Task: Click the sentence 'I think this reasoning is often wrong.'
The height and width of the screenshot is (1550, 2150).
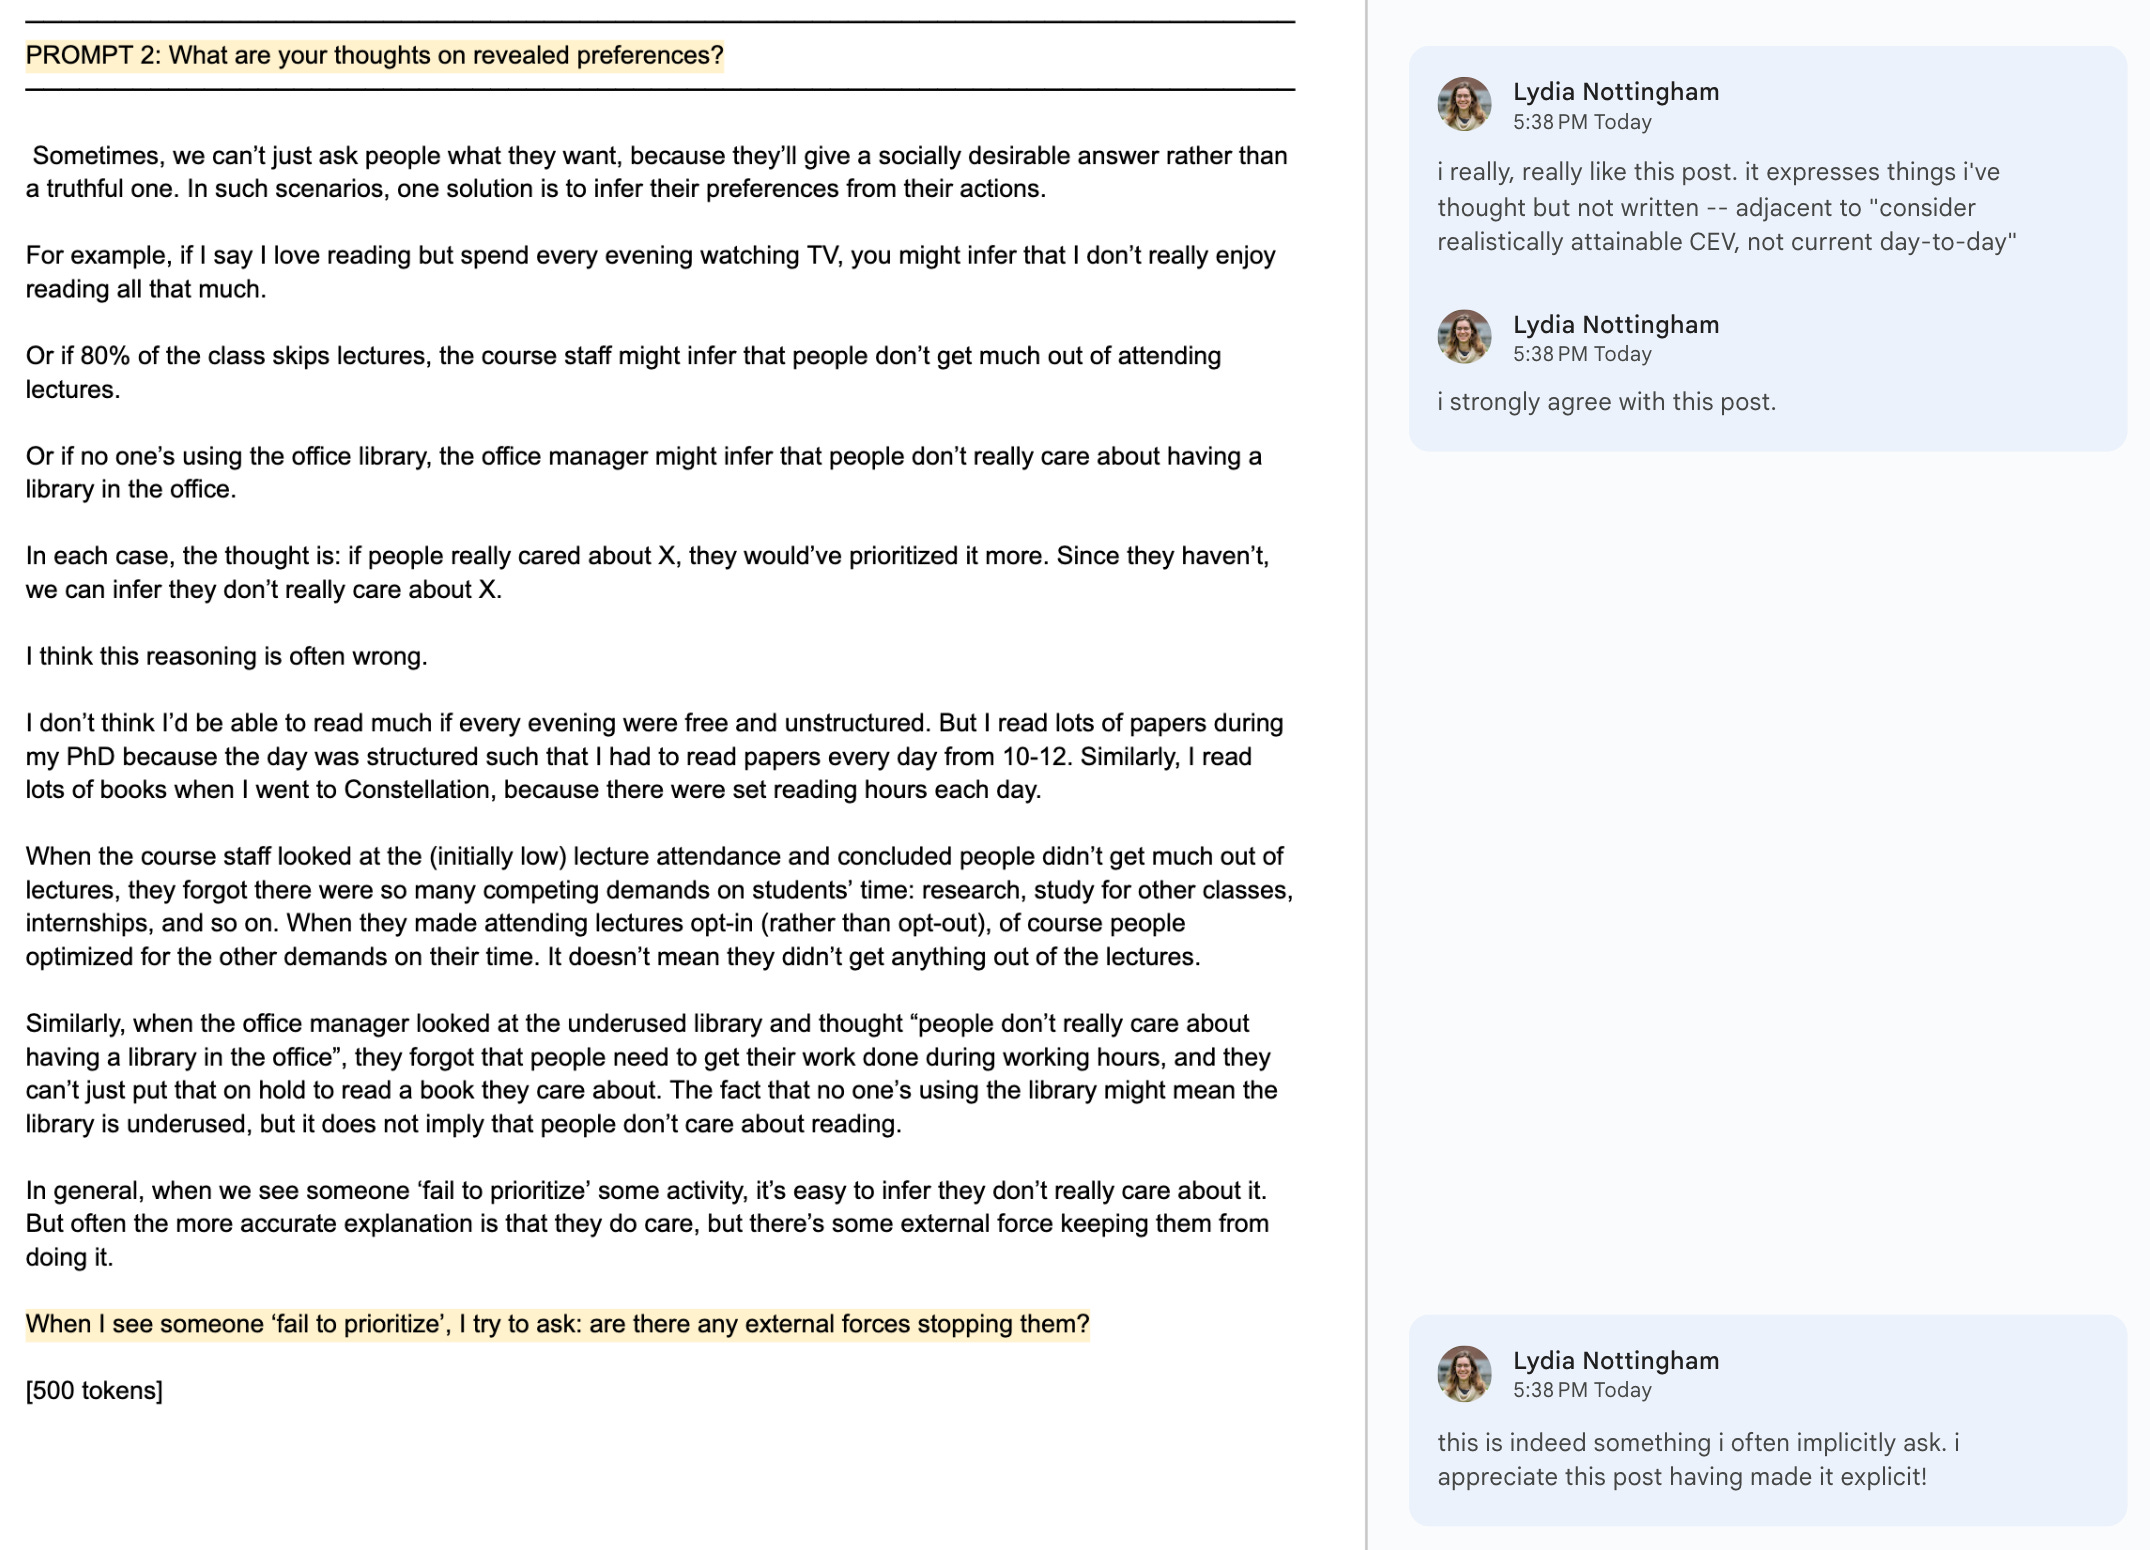Action: [226, 656]
